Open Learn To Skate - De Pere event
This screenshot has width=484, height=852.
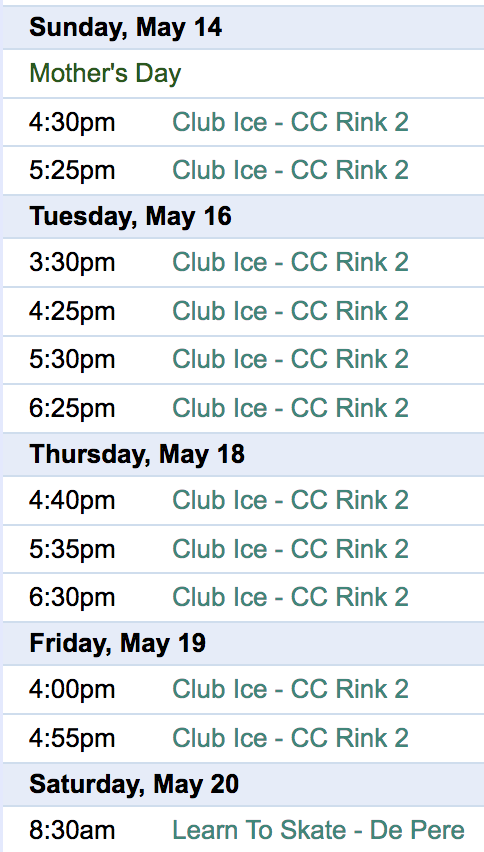tap(318, 830)
